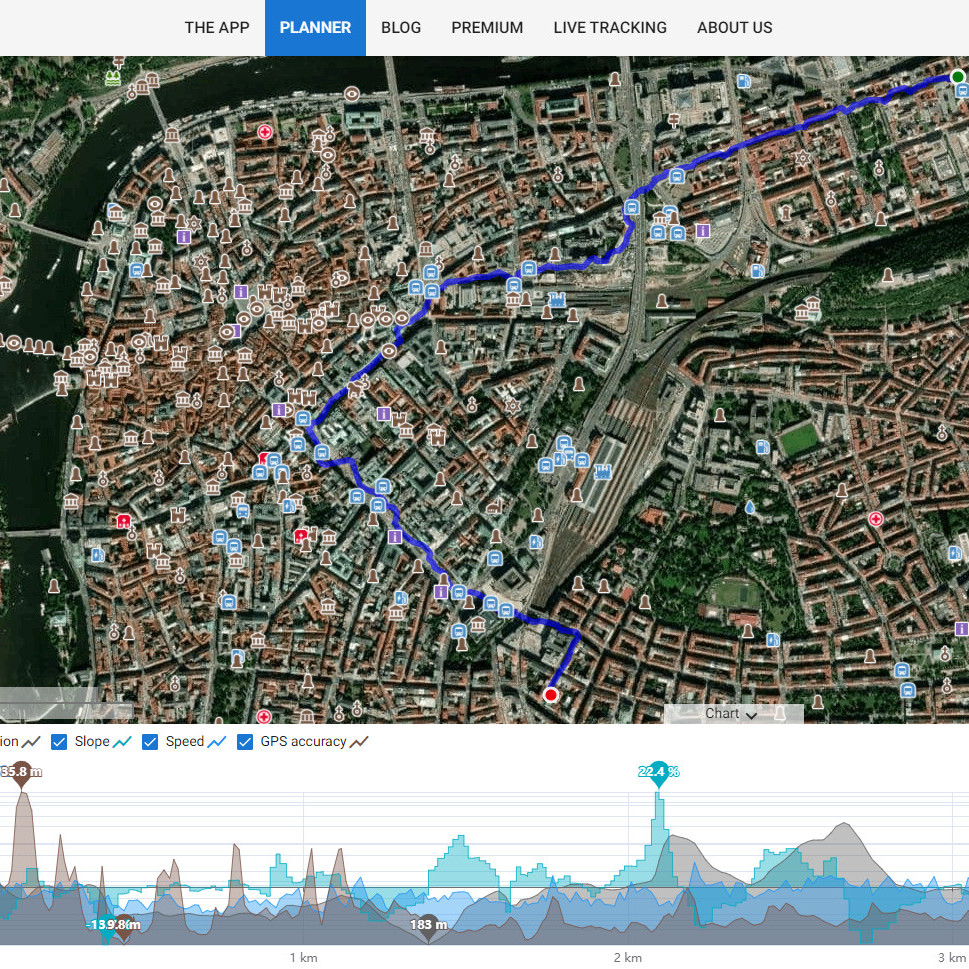Screen dimensions: 969x969
Task: Toggle the GPS accuracy checkbox
Action: [x=245, y=742]
